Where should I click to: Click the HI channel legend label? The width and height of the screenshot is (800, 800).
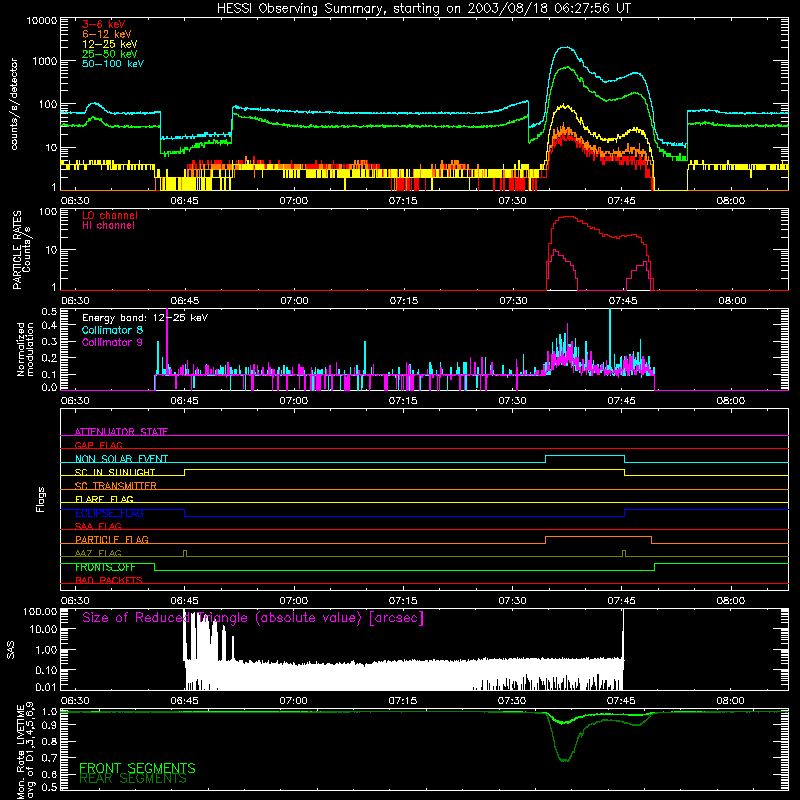(x=108, y=226)
